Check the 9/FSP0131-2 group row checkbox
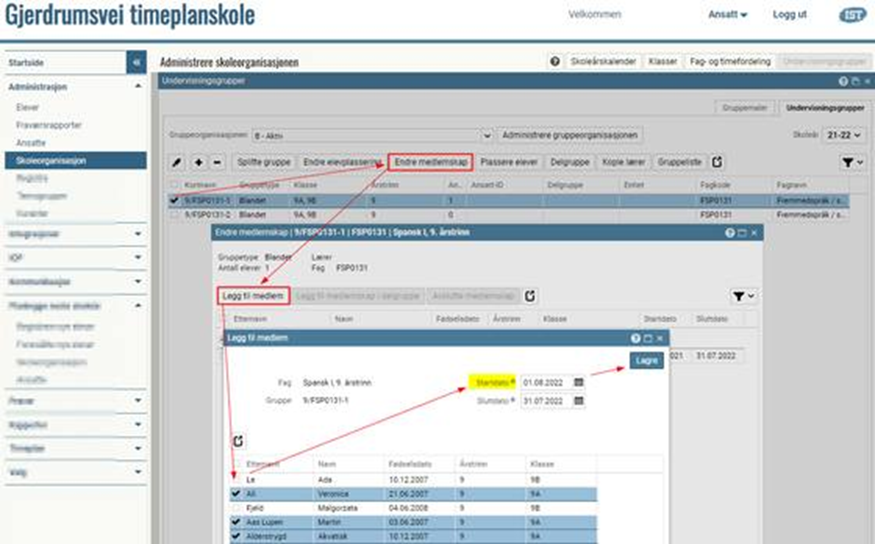 pyautogui.click(x=176, y=214)
